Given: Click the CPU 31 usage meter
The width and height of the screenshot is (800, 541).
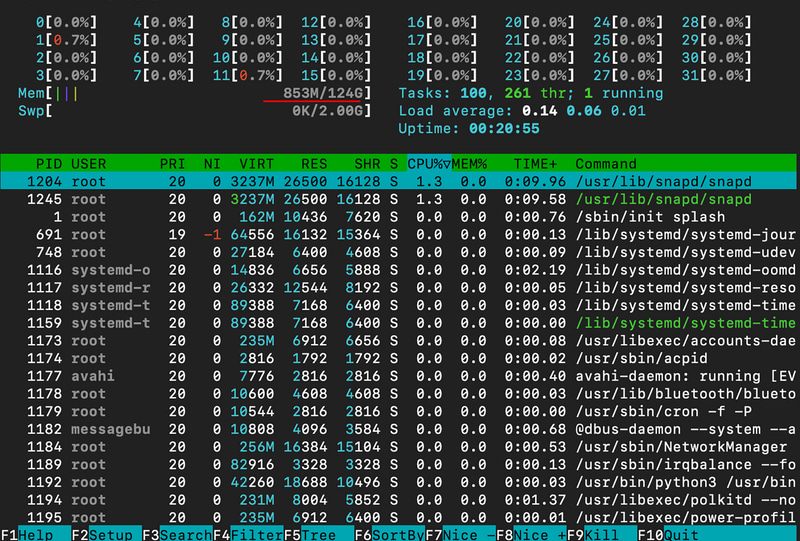Looking at the screenshot, I should click(716, 76).
